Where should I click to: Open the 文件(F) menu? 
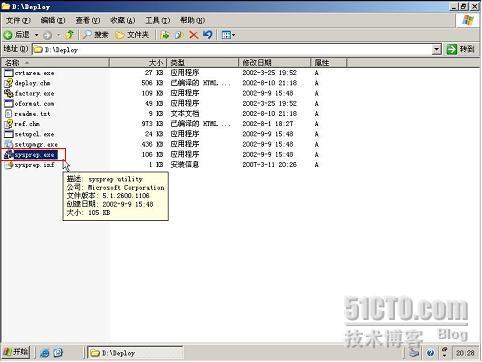18,20
